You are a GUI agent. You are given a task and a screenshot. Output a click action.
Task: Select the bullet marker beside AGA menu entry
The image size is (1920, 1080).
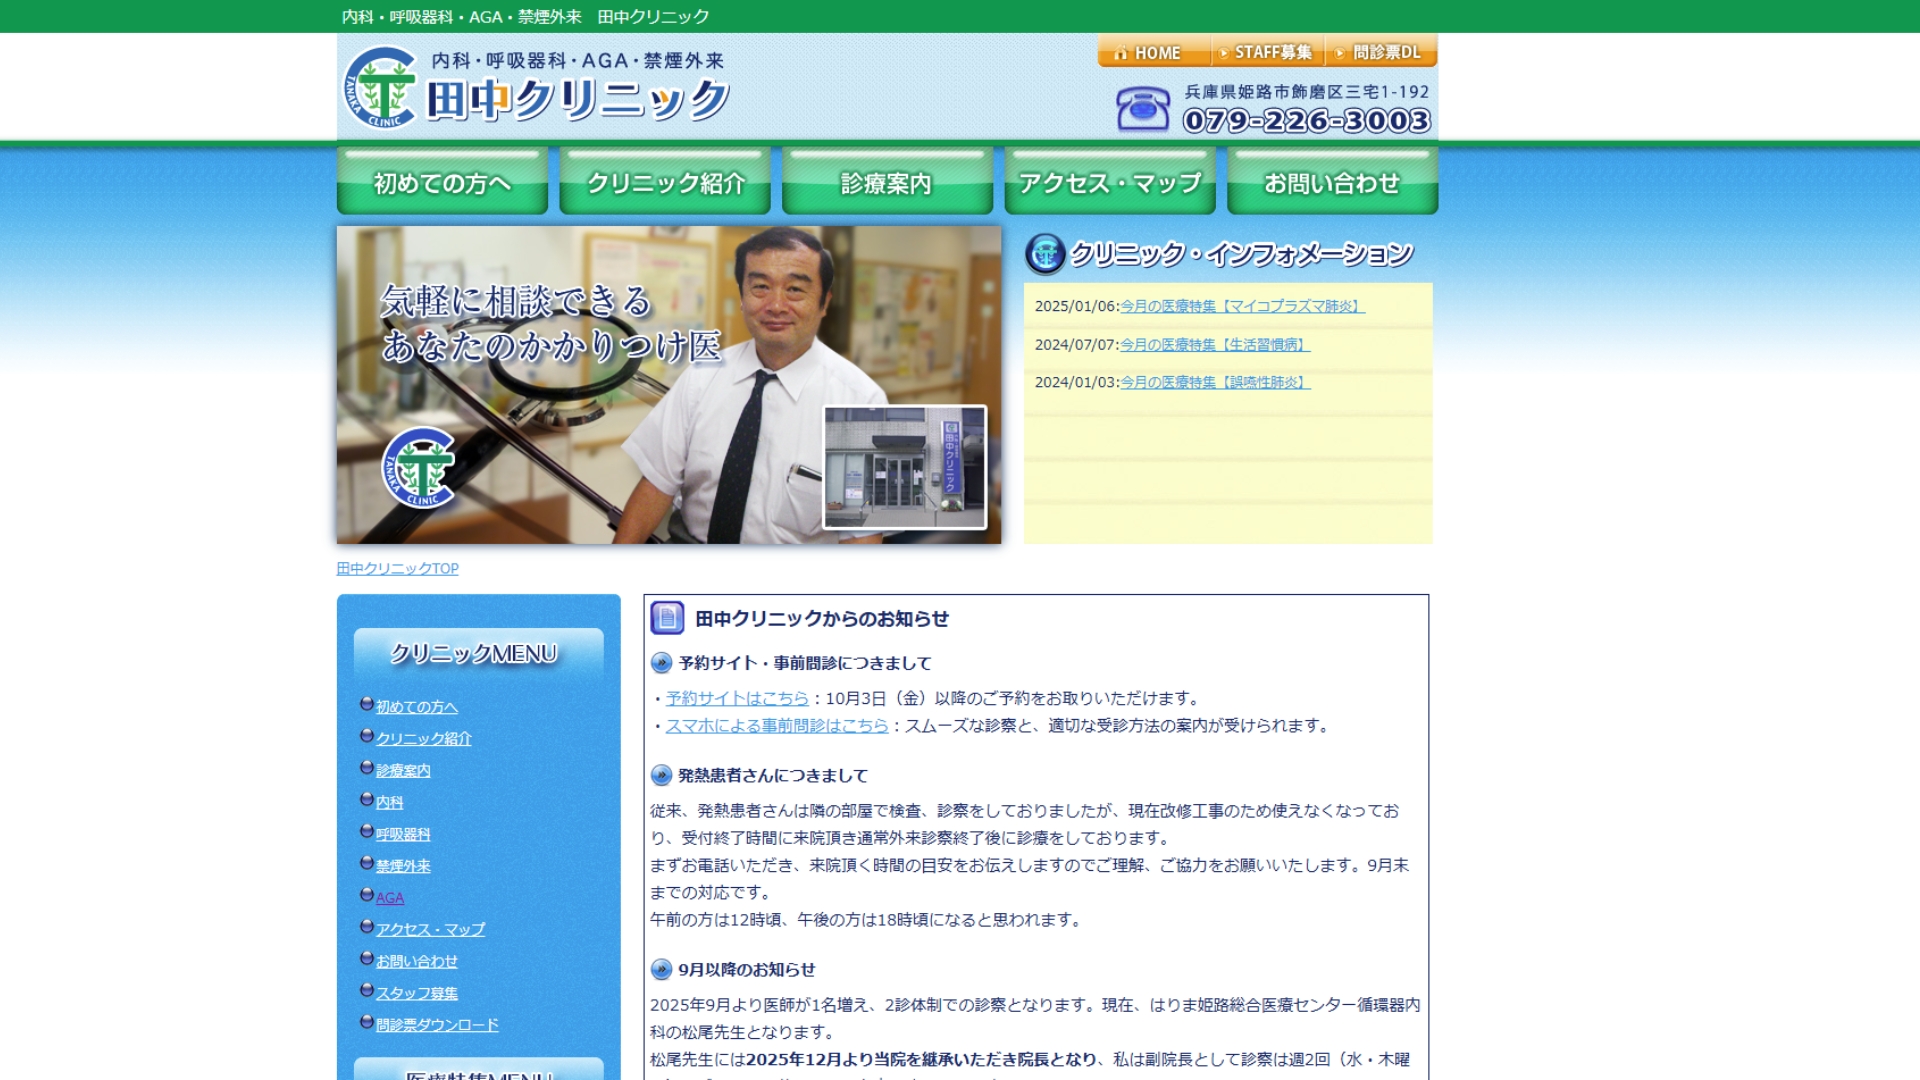click(366, 896)
